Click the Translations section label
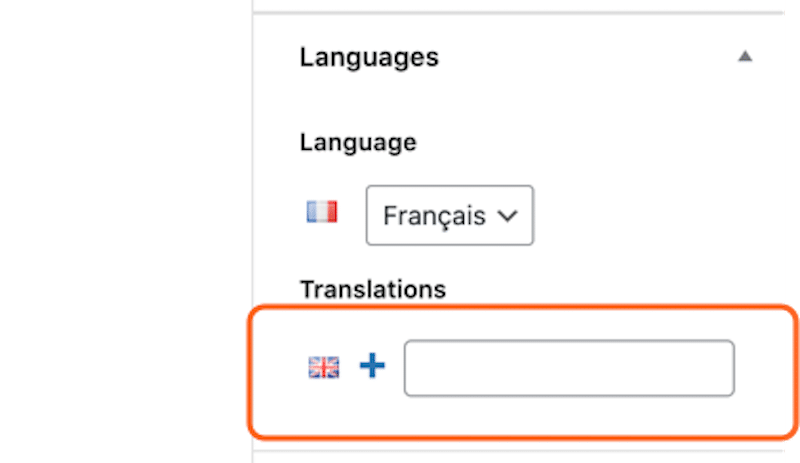The width and height of the screenshot is (800, 463). pyautogui.click(x=373, y=289)
